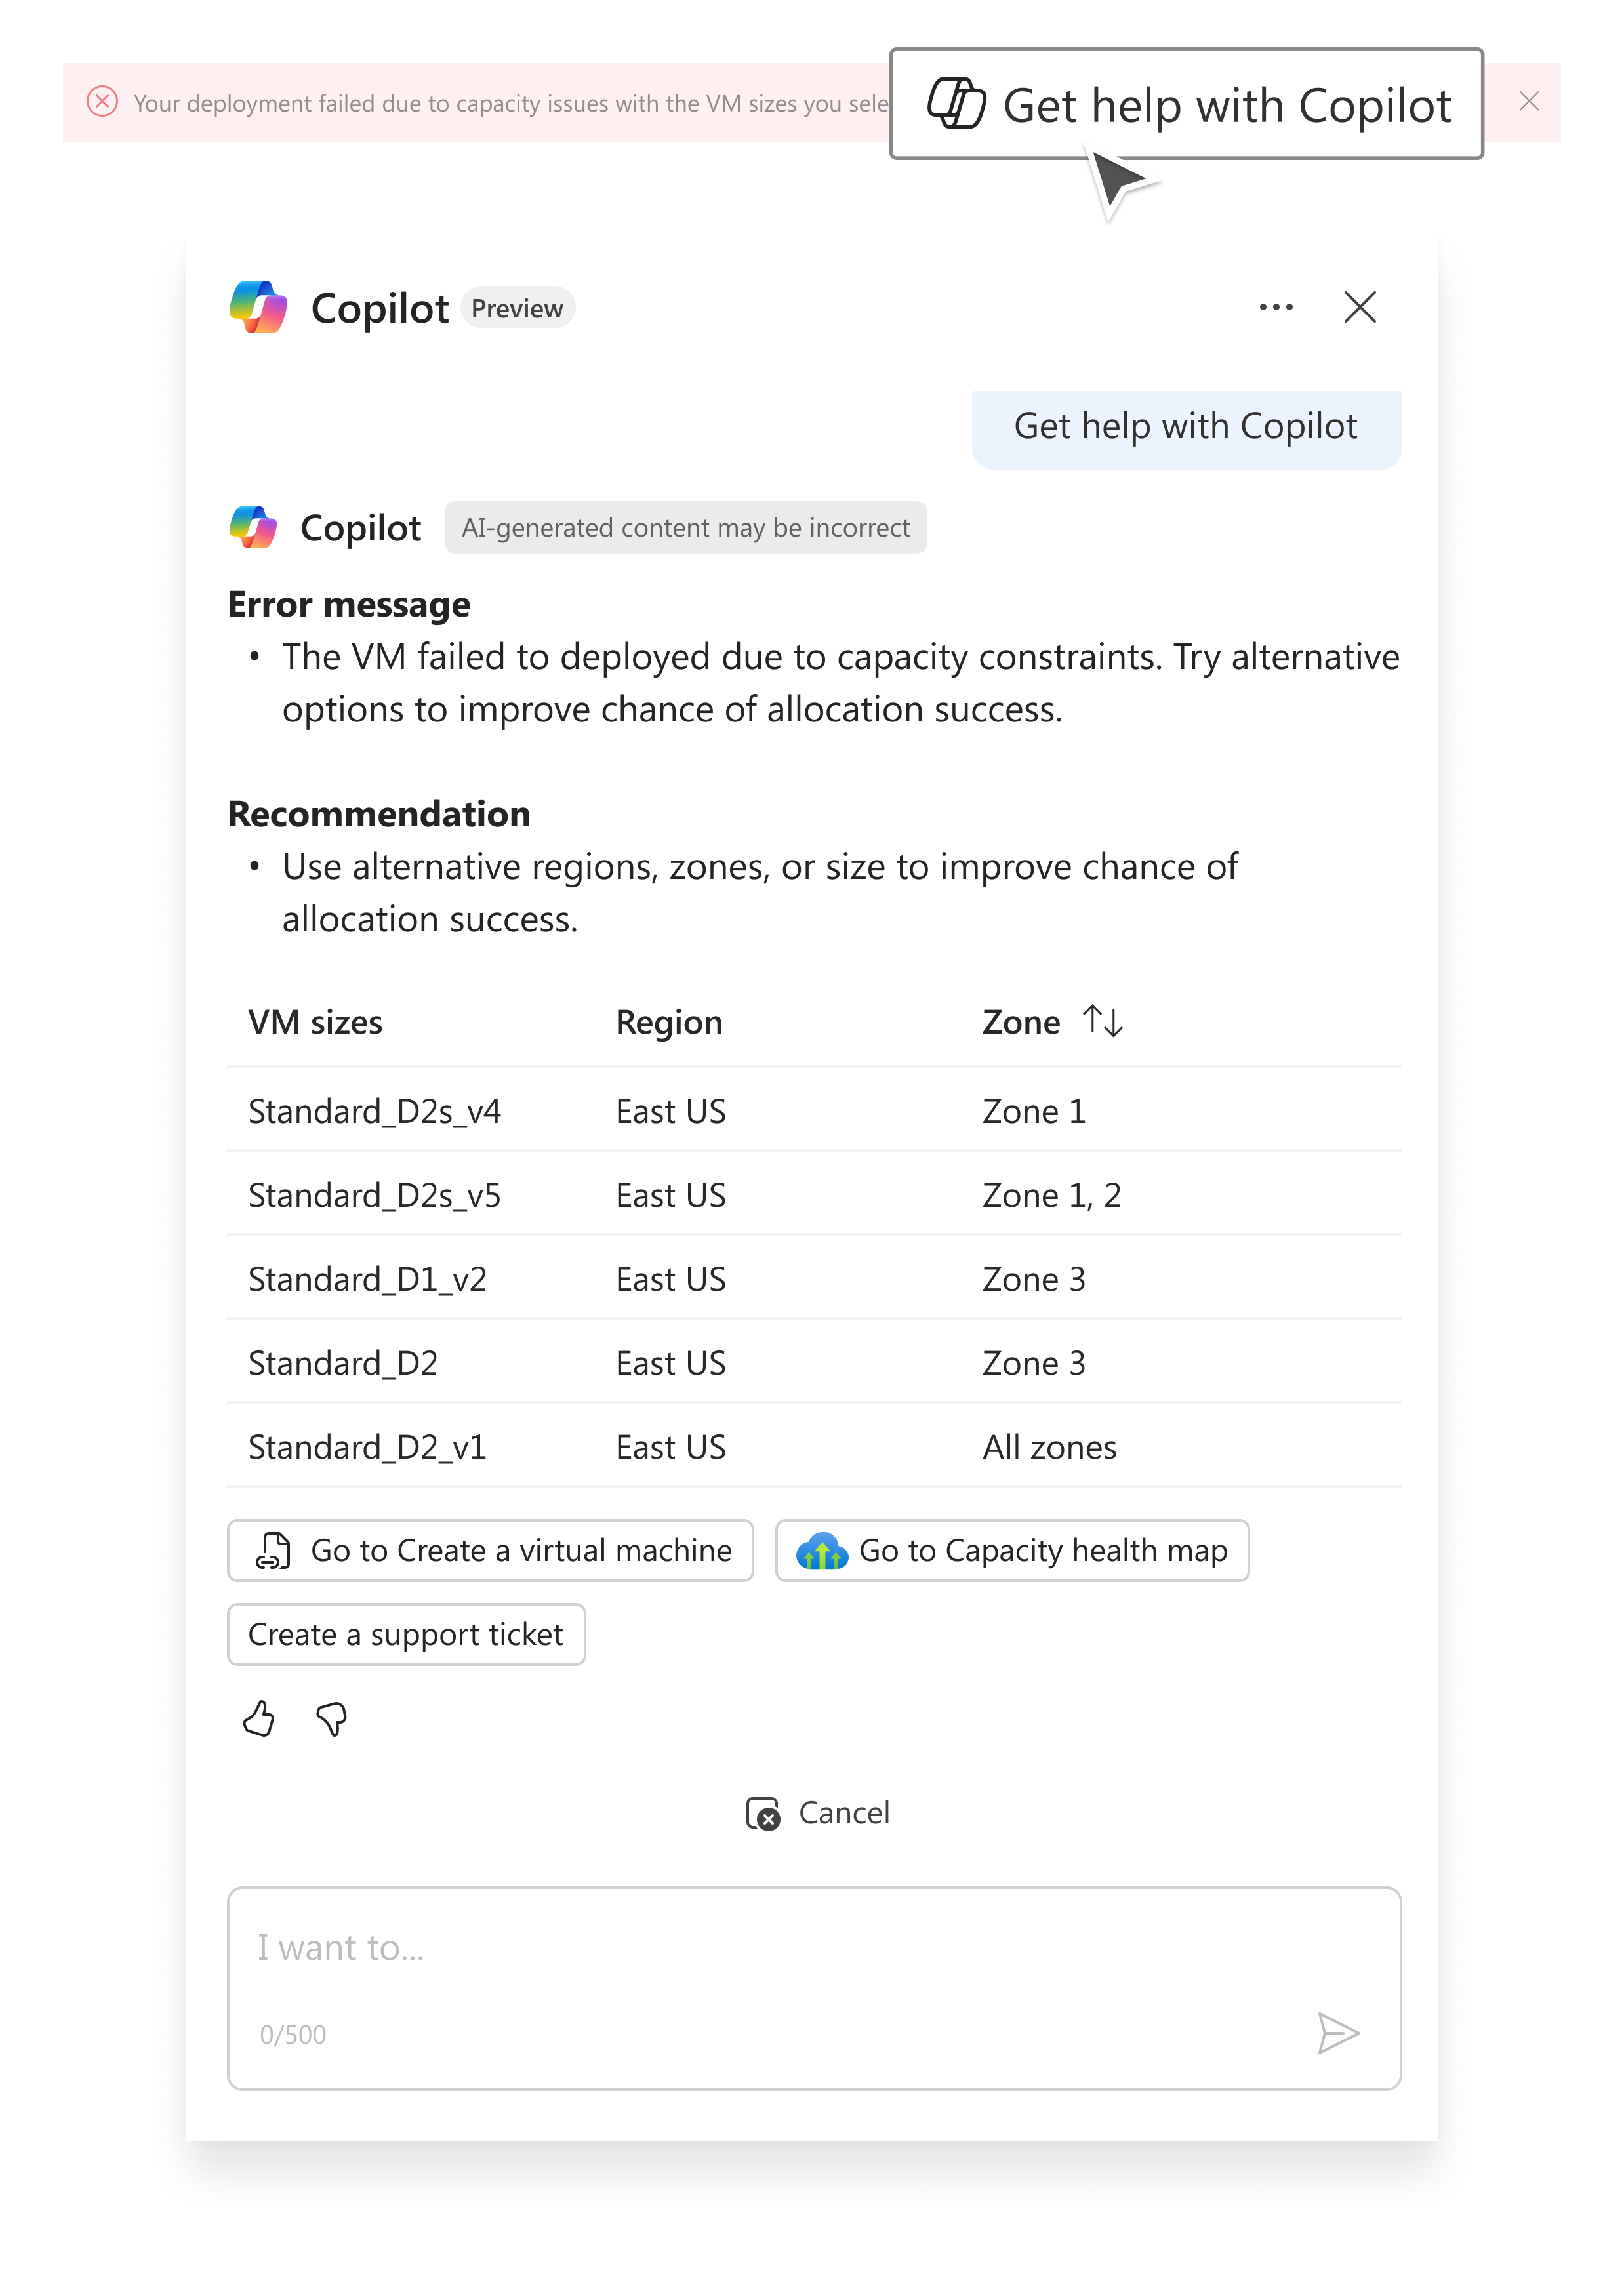The image size is (1624, 2293).
Task: Cancel the Copilot response
Action: point(818,1812)
